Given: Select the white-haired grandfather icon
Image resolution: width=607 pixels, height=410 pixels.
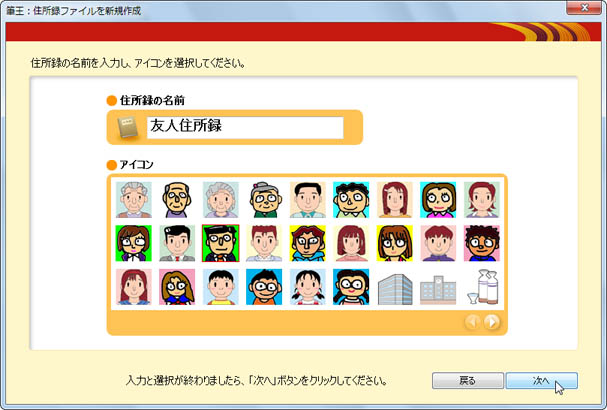Looking at the screenshot, I should (135, 199).
